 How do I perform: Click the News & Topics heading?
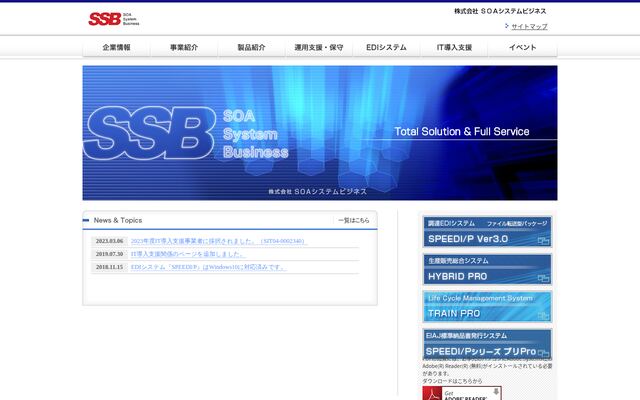click(118, 220)
